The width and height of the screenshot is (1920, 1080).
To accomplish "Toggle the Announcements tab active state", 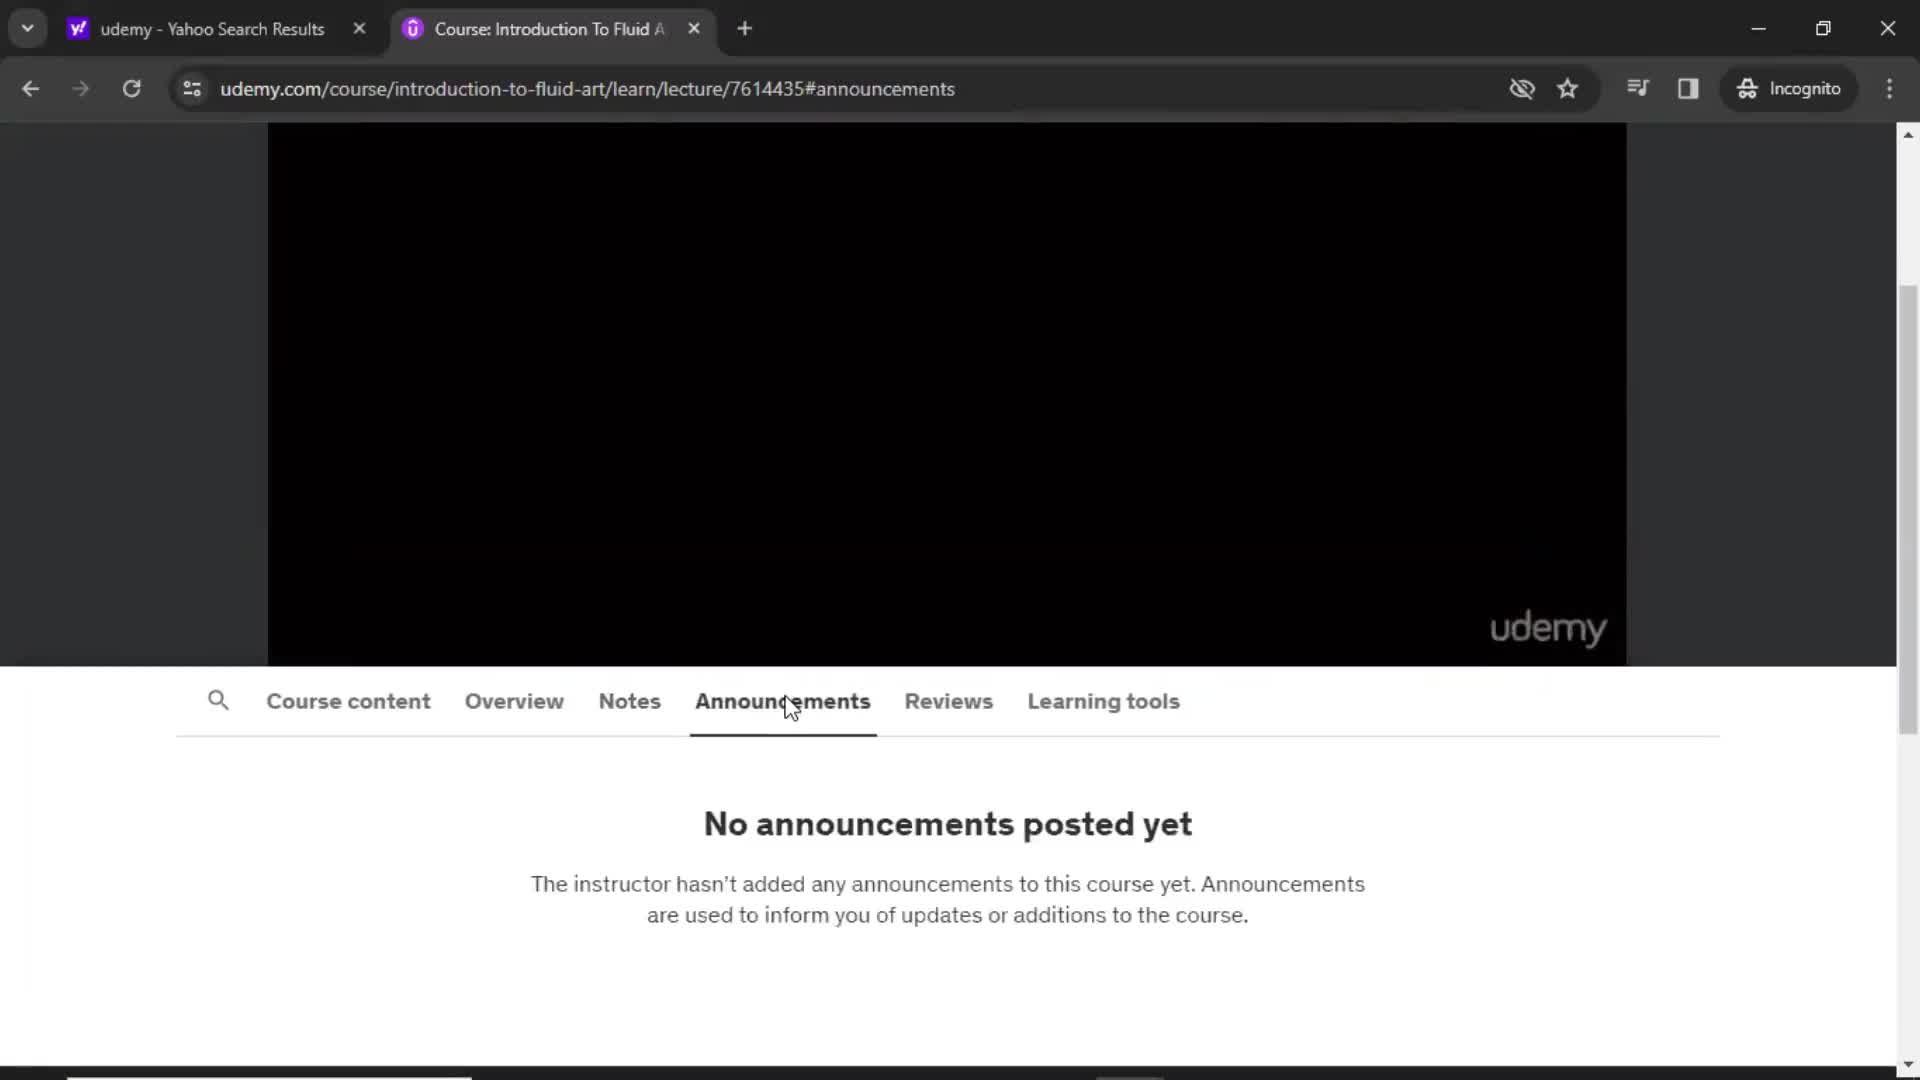I will (x=782, y=700).
